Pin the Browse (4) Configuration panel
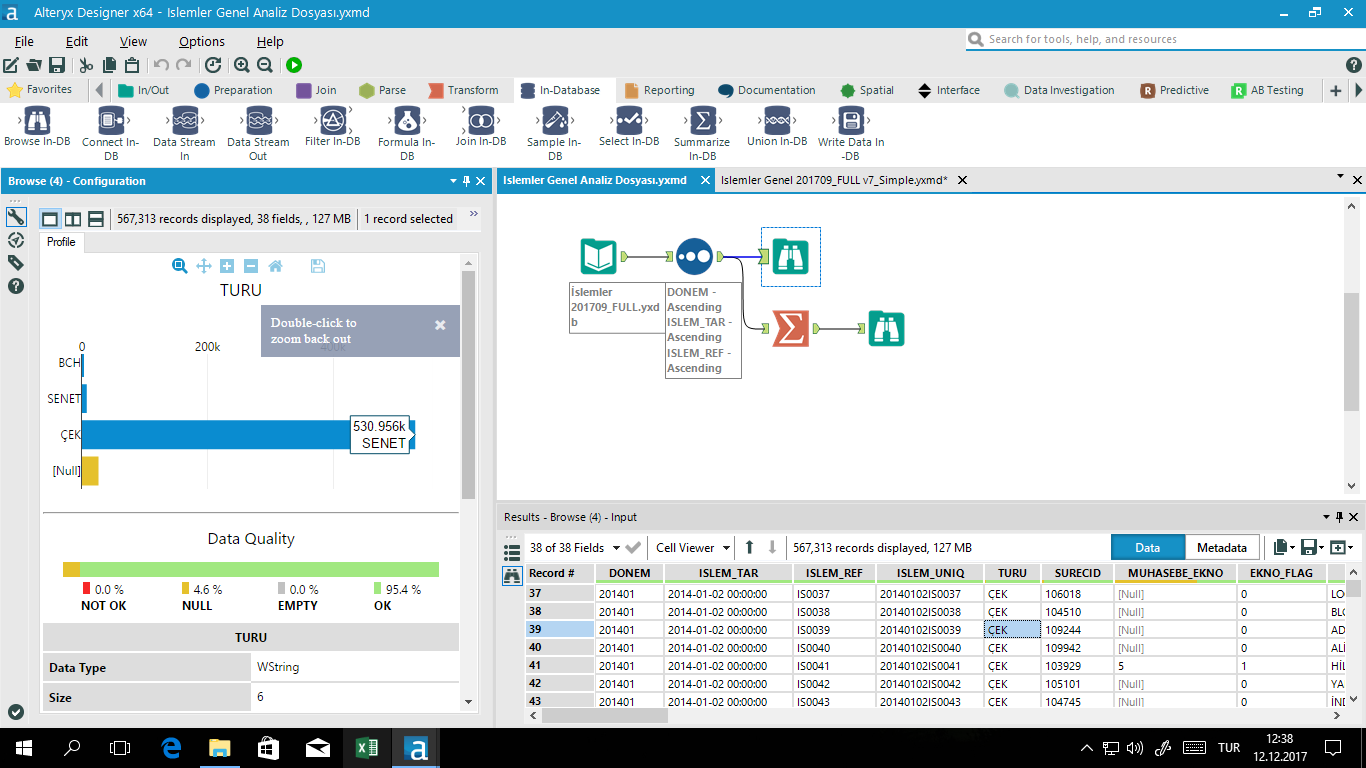 [x=466, y=181]
